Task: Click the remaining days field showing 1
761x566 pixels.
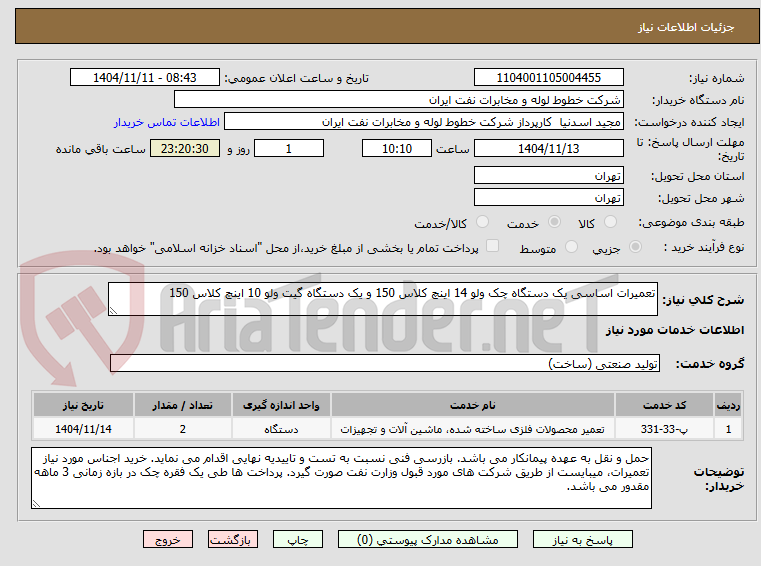Action: 289,149
